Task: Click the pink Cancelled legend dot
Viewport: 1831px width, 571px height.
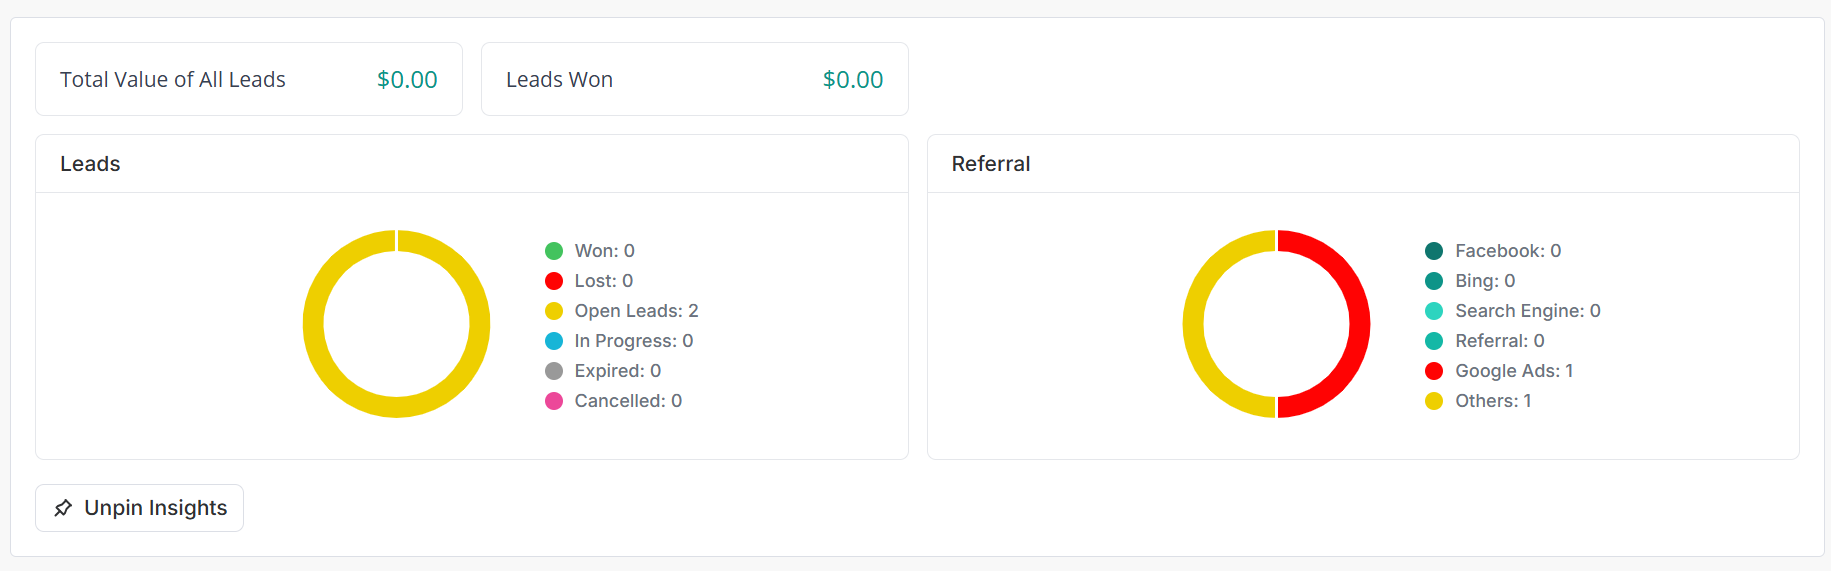Action: pos(554,401)
